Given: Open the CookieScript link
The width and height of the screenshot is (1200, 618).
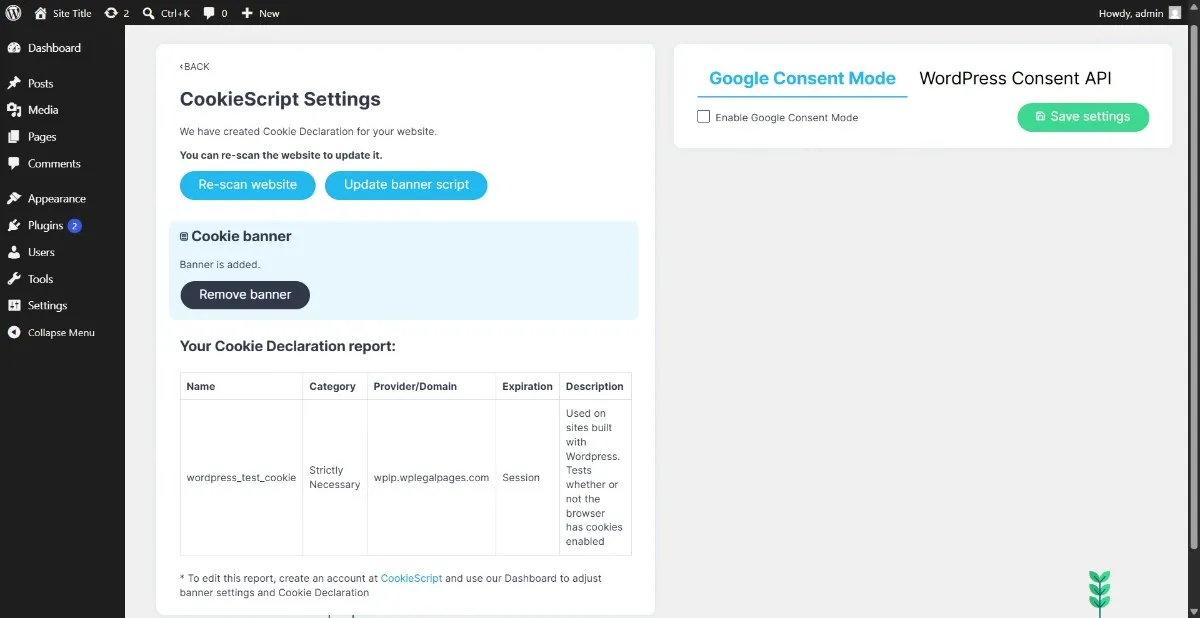Looking at the screenshot, I should [411, 578].
